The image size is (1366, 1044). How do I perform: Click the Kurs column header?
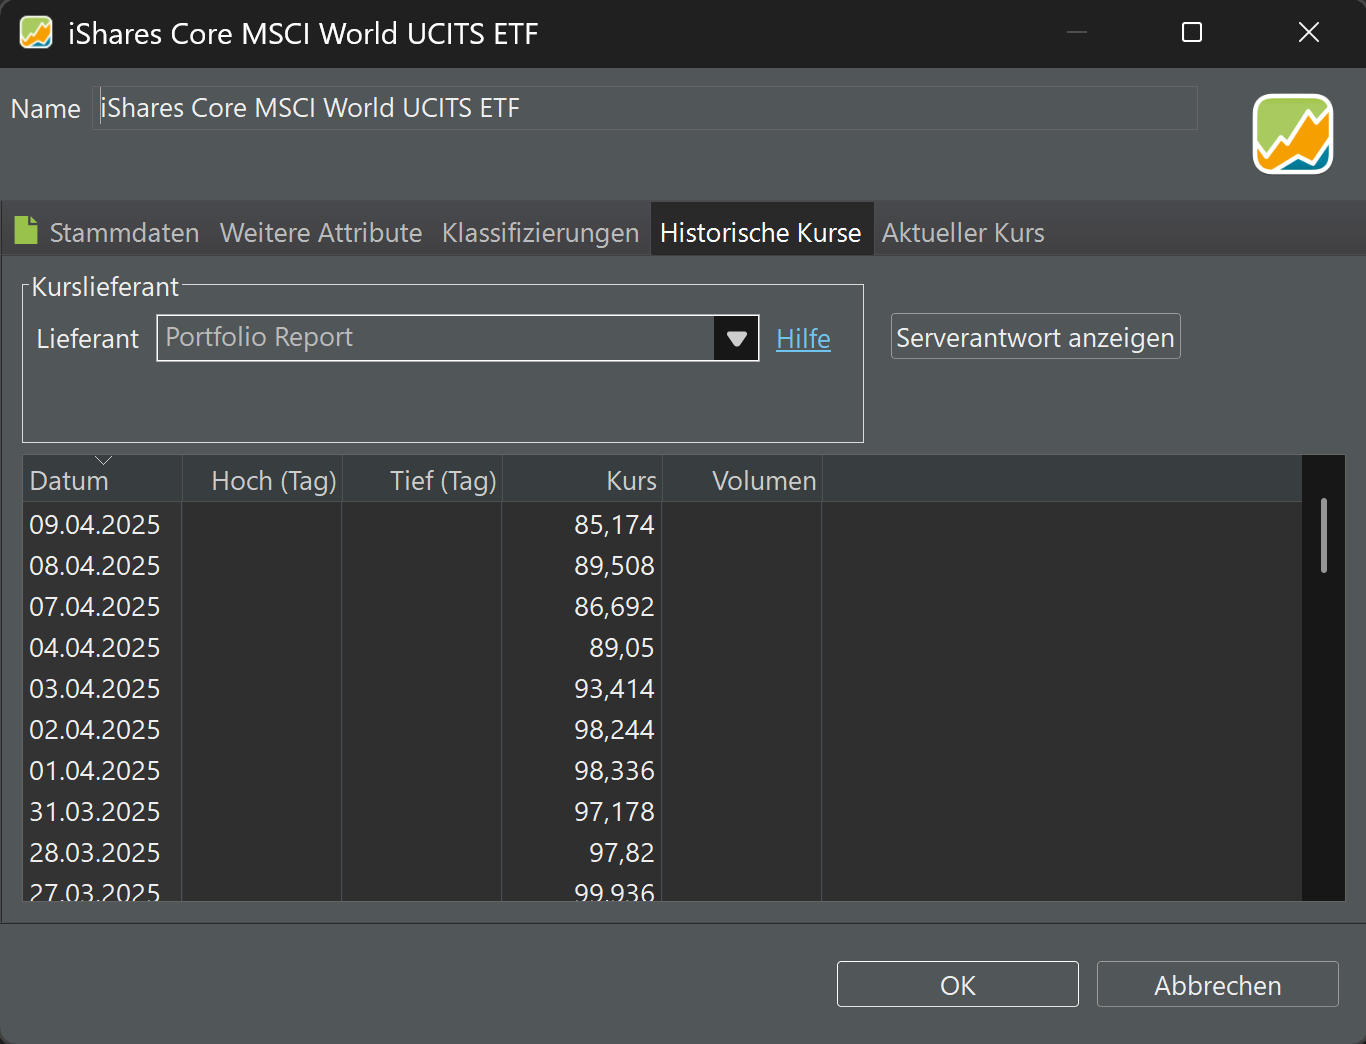581,480
